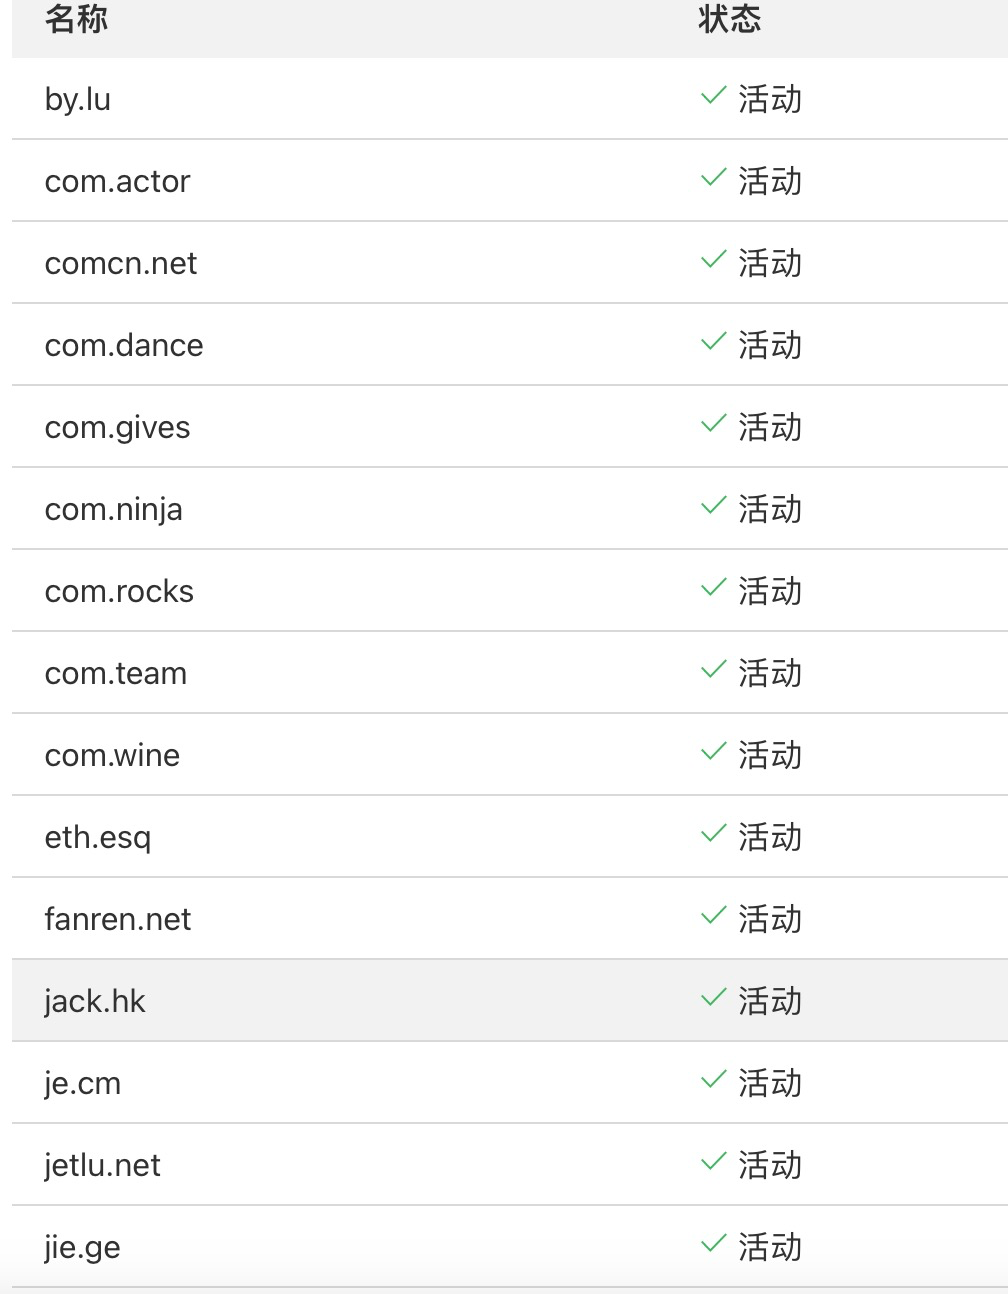Open the com.gives domain entry

[117, 427]
